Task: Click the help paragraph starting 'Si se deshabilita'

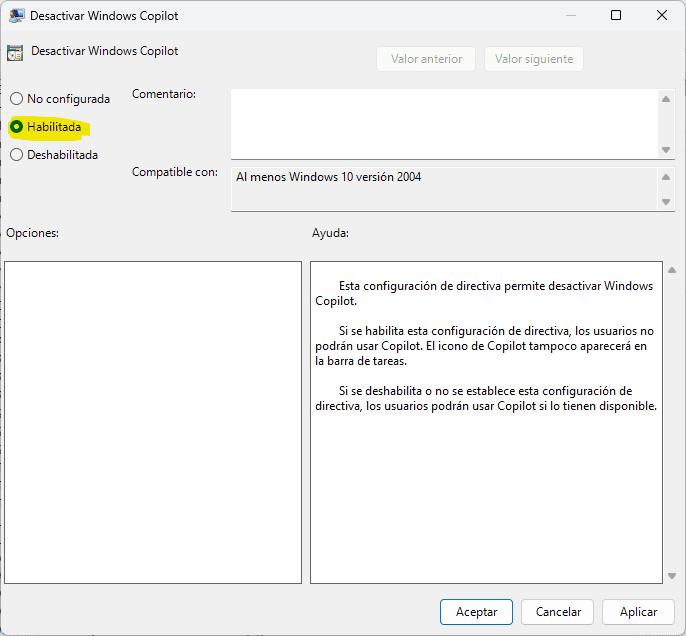Action: click(486, 398)
